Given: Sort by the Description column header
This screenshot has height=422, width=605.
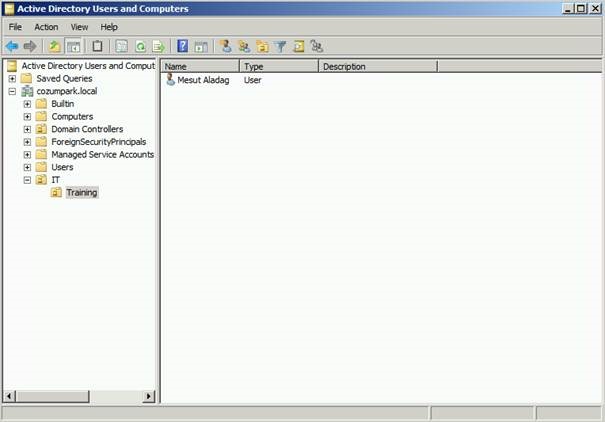Looking at the screenshot, I should coord(378,66).
